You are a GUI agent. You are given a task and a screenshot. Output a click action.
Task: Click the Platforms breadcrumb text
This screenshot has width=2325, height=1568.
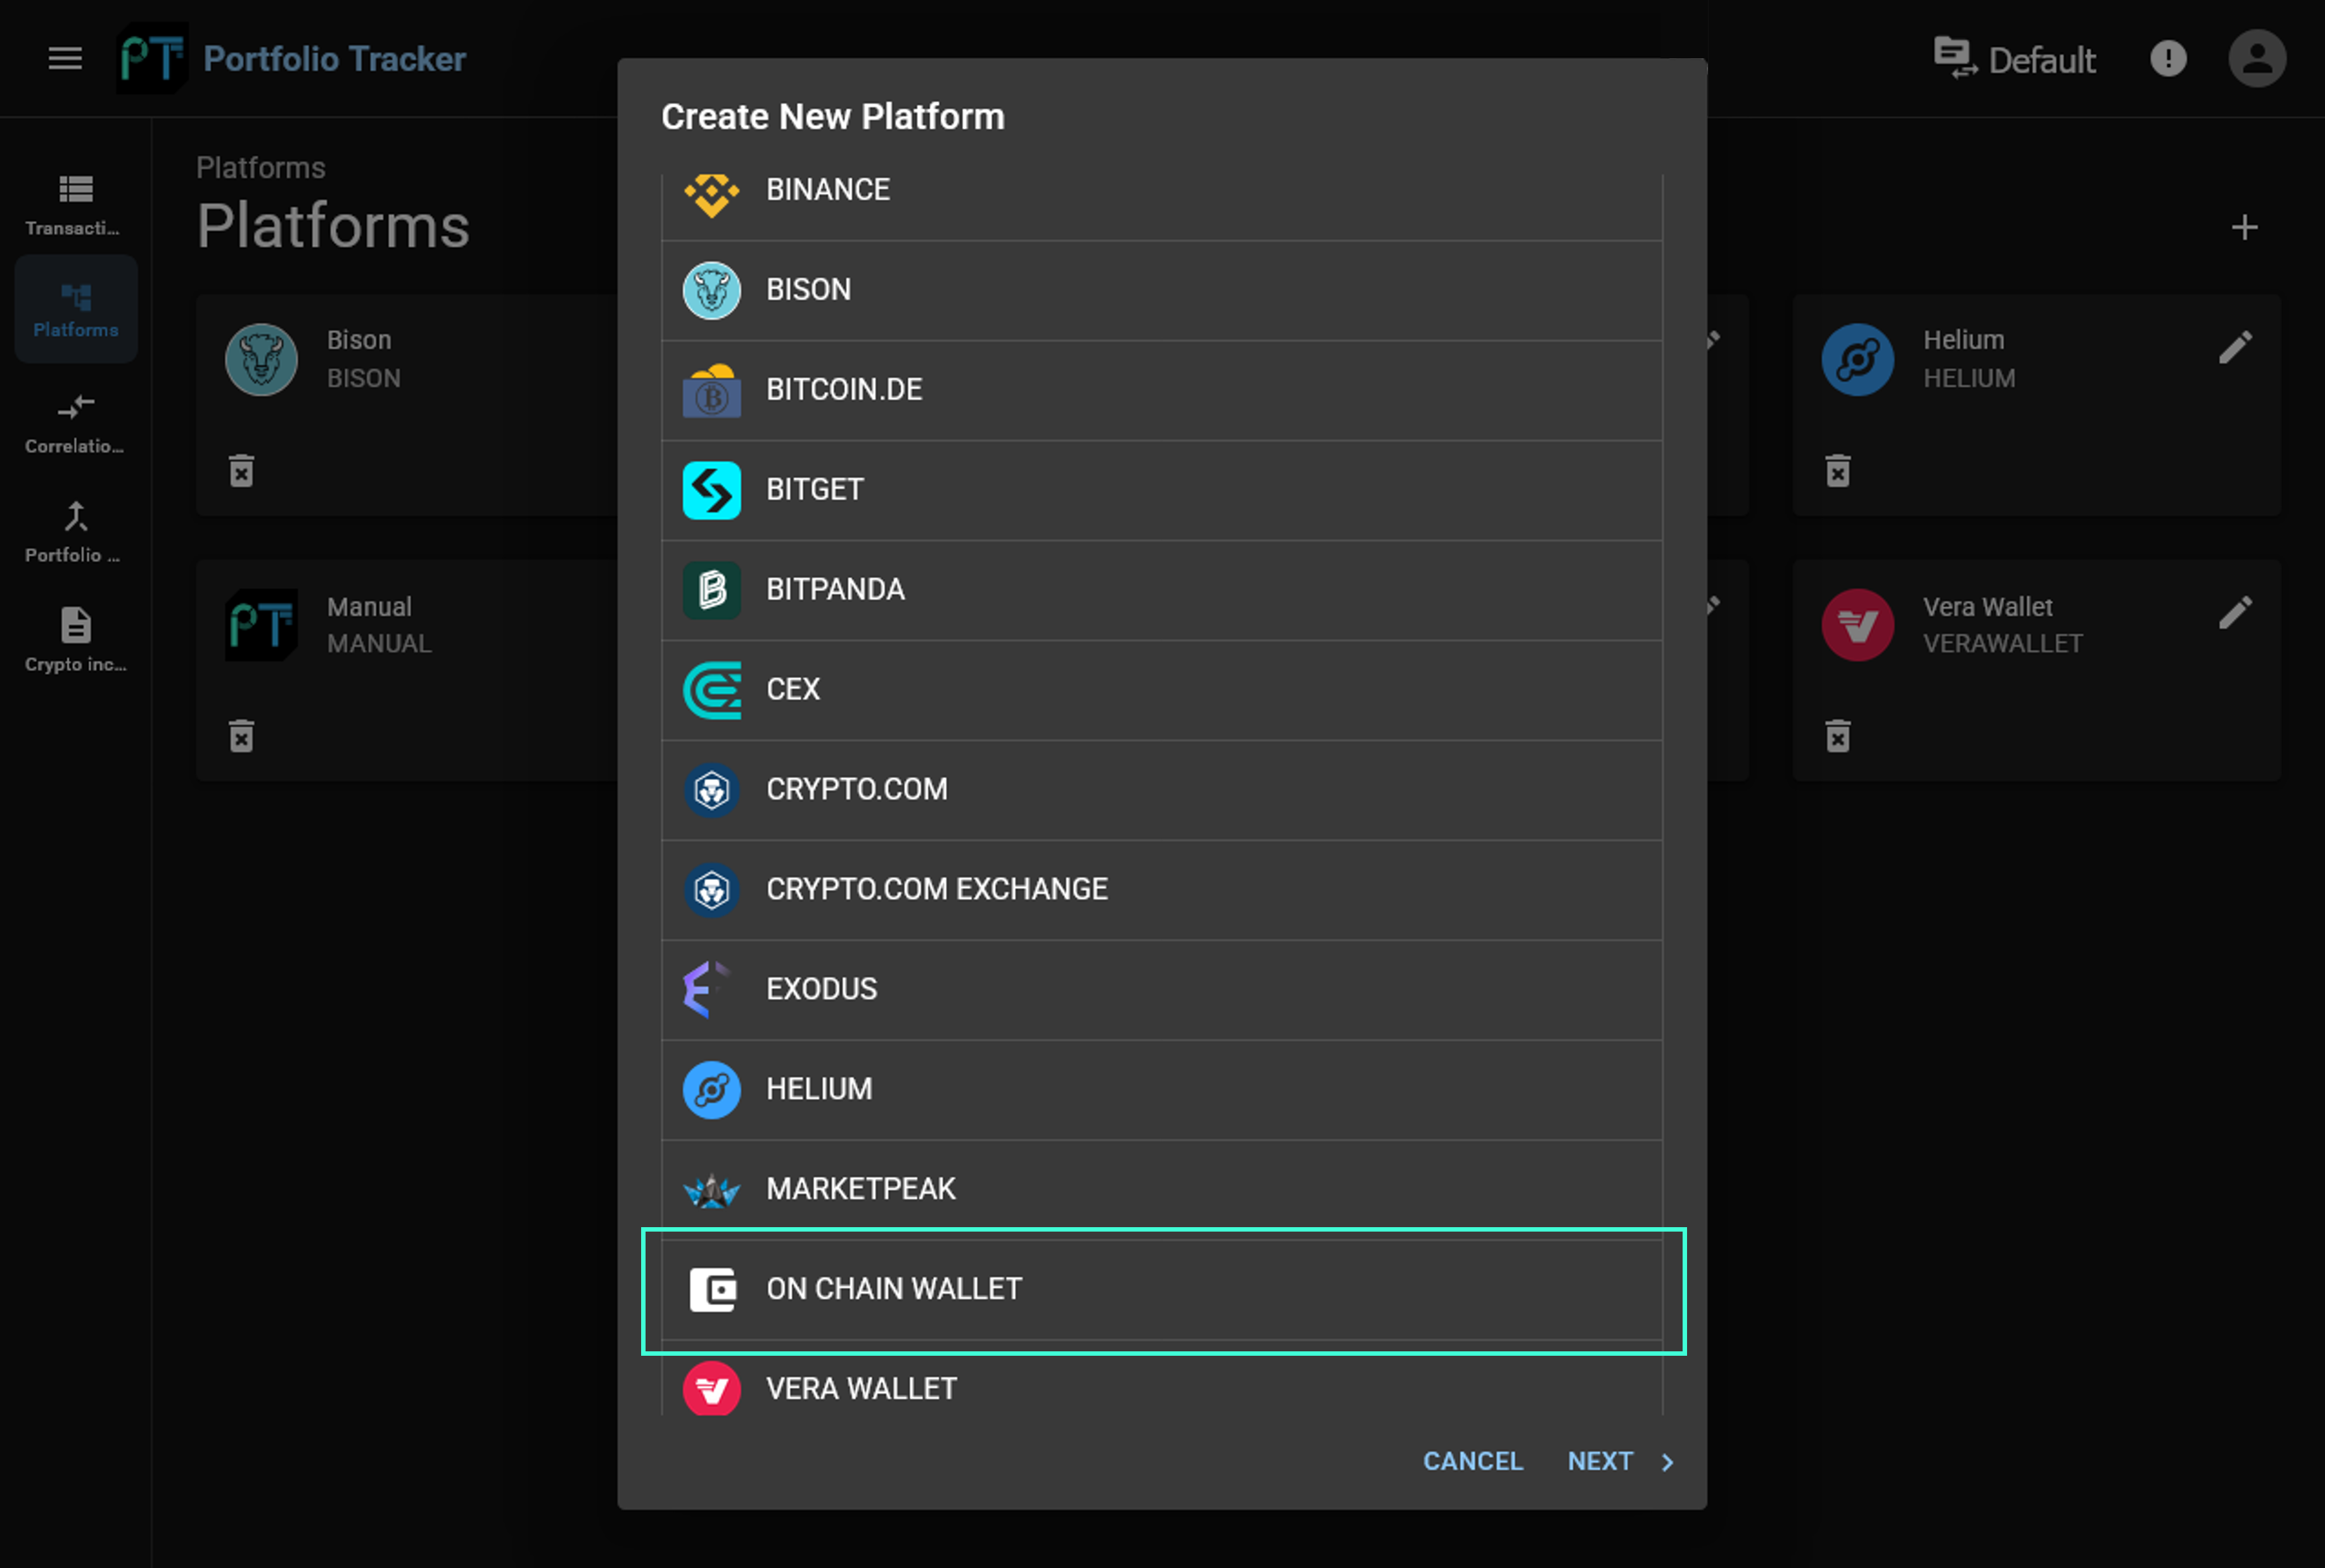coord(261,168)
